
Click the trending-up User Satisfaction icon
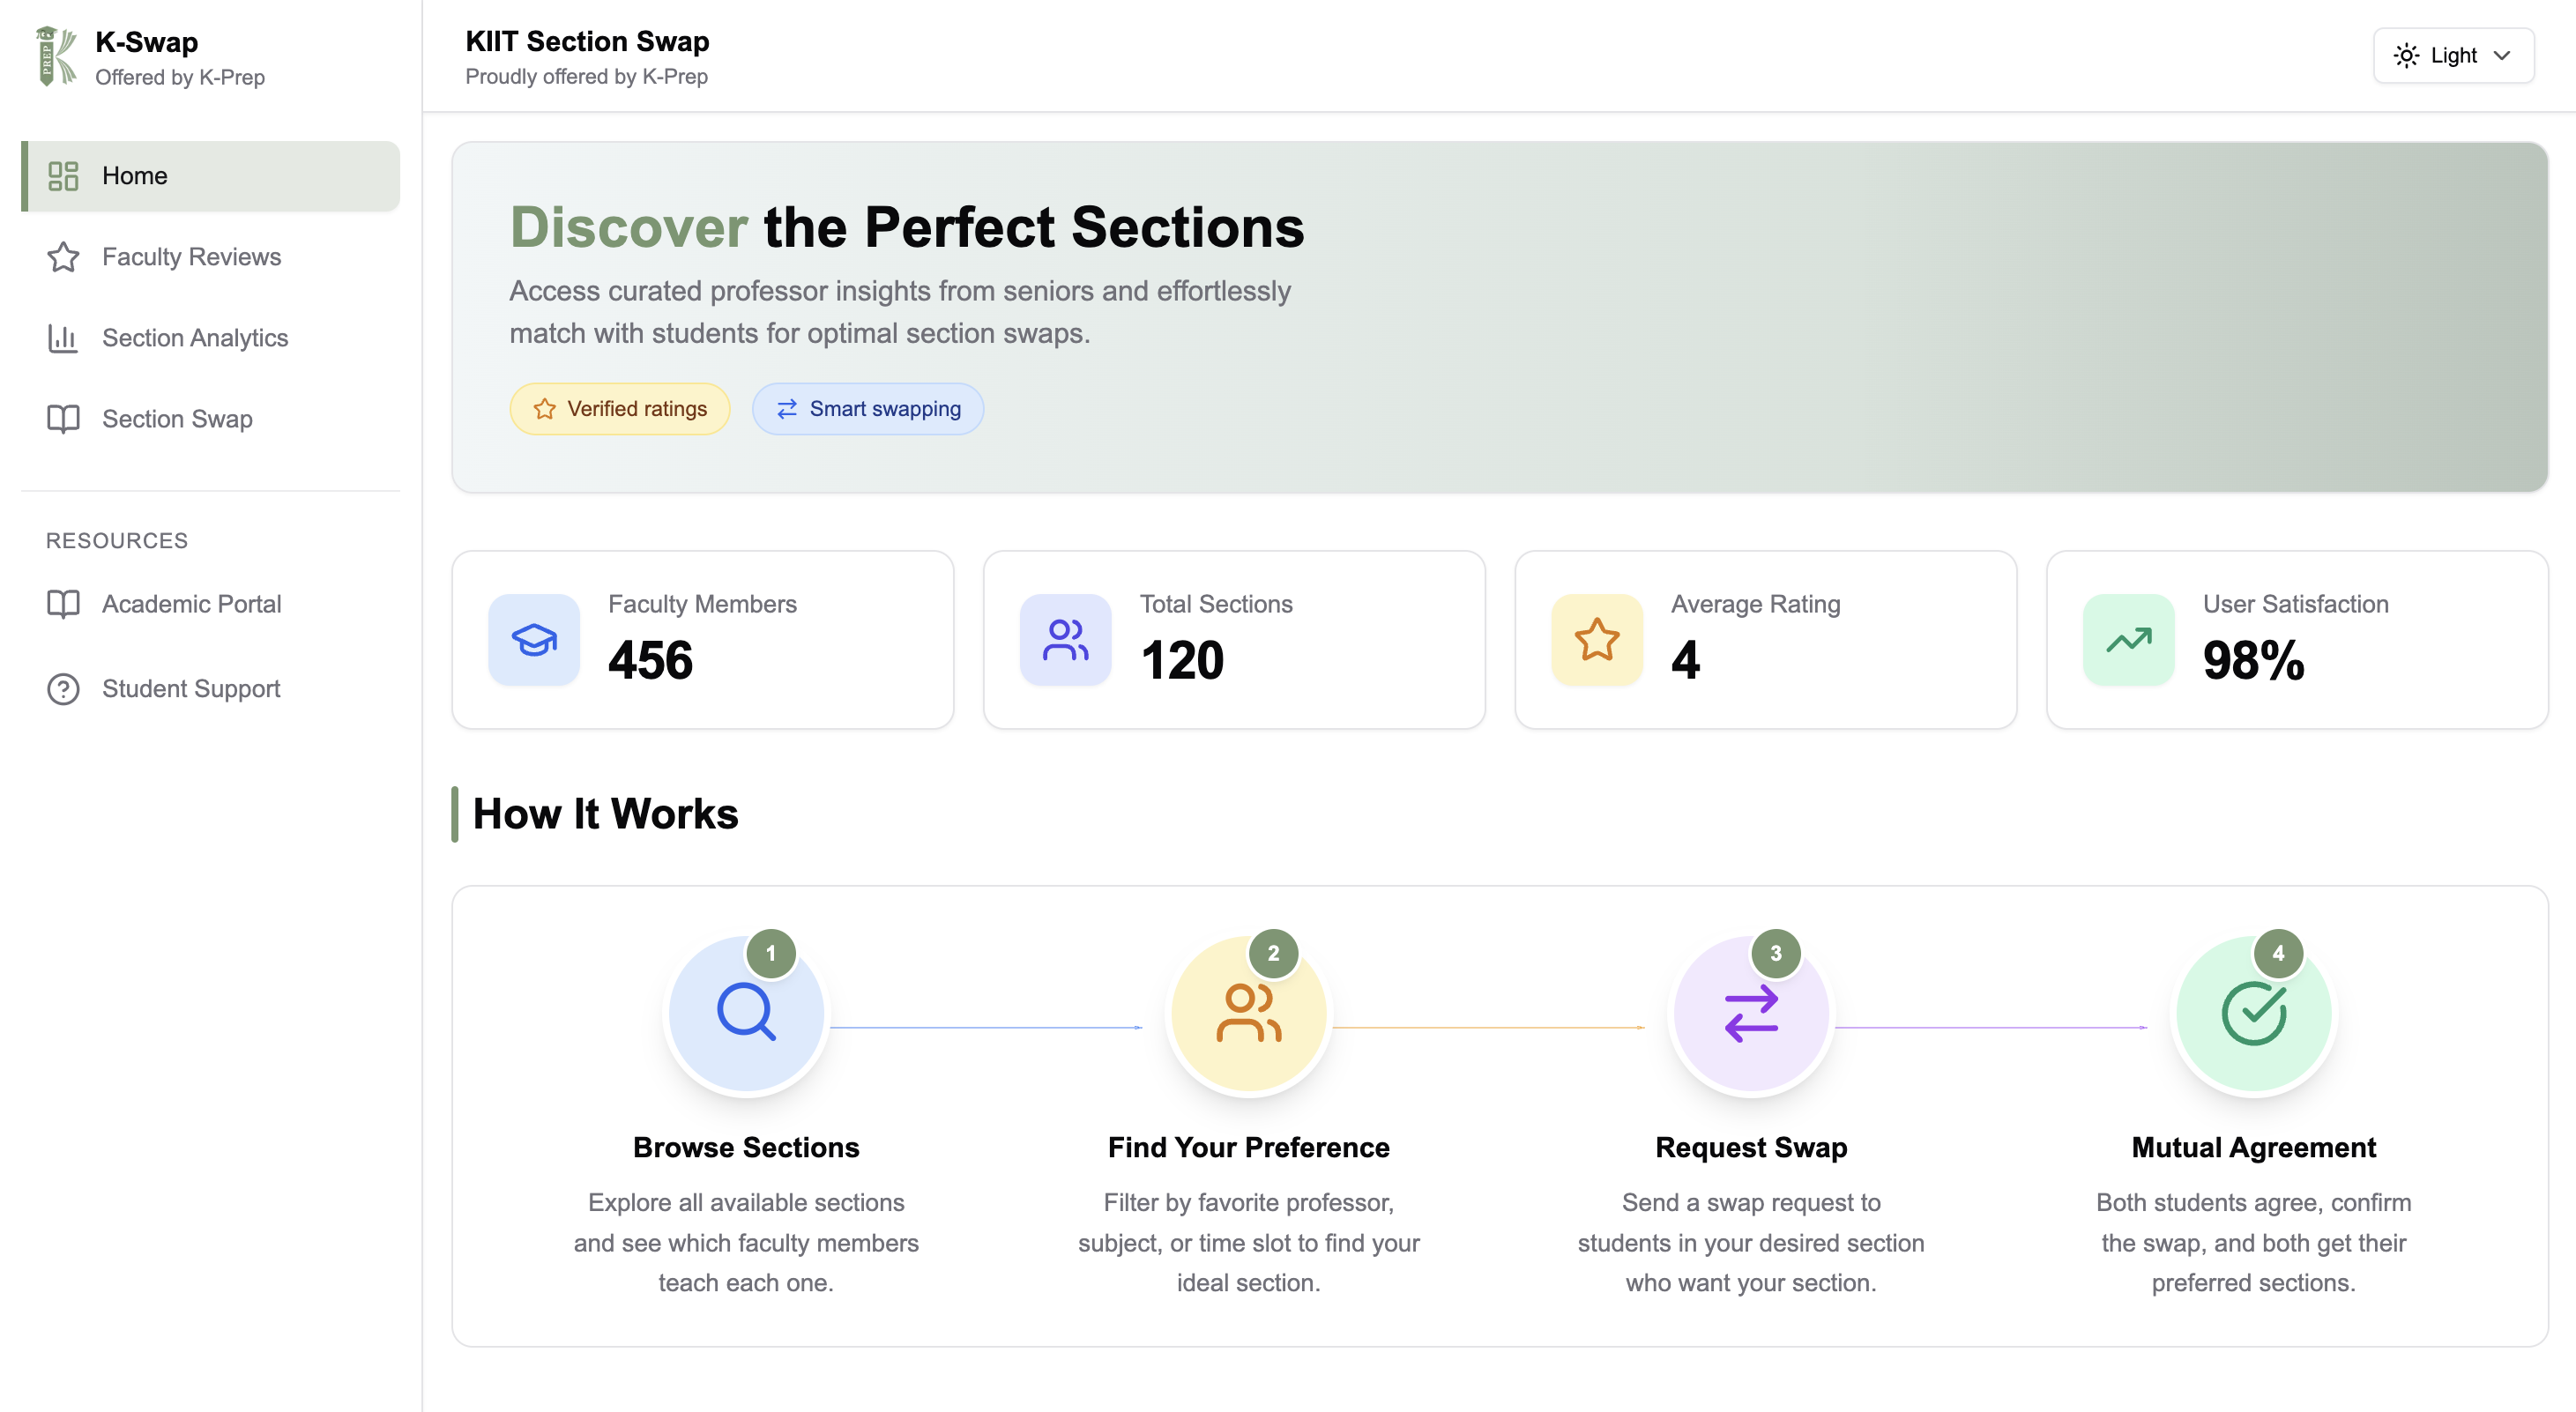tap(2129, 640)
